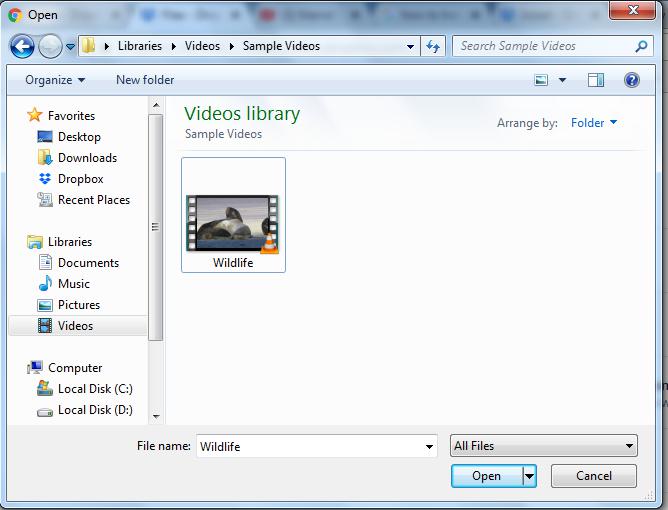Select Favorites in navigation pane
The height and width of the screenshot is (510, 668).
(72, 116)
